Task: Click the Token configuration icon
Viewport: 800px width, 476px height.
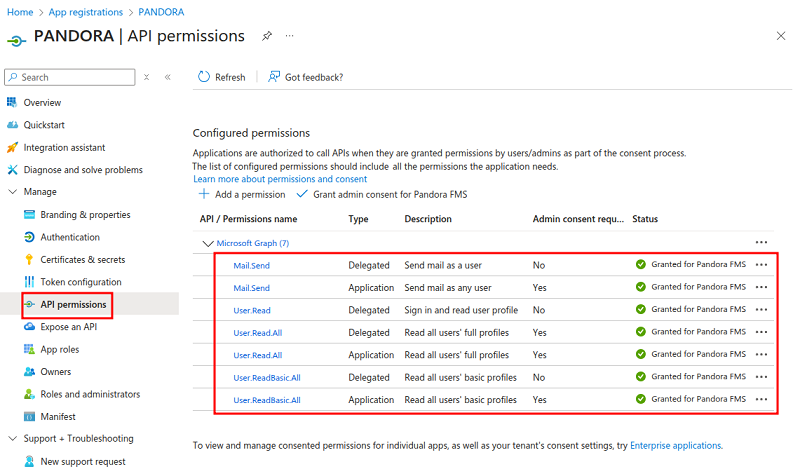Action: point(29,282)
